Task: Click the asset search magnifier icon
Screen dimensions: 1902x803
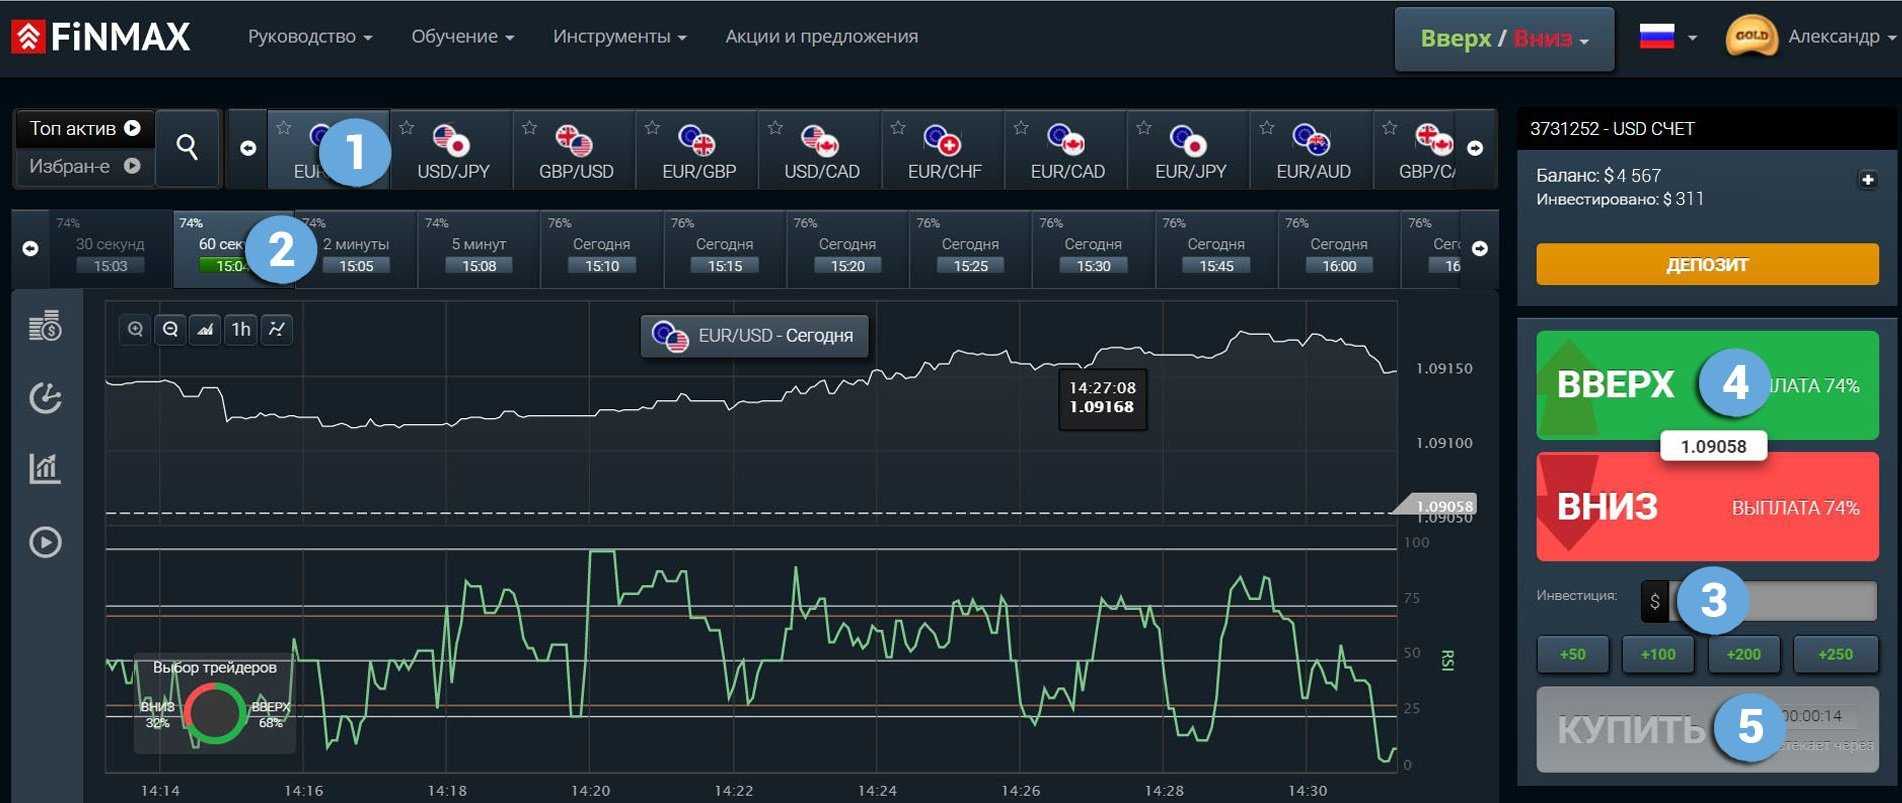Action: (x=187, y=148)
